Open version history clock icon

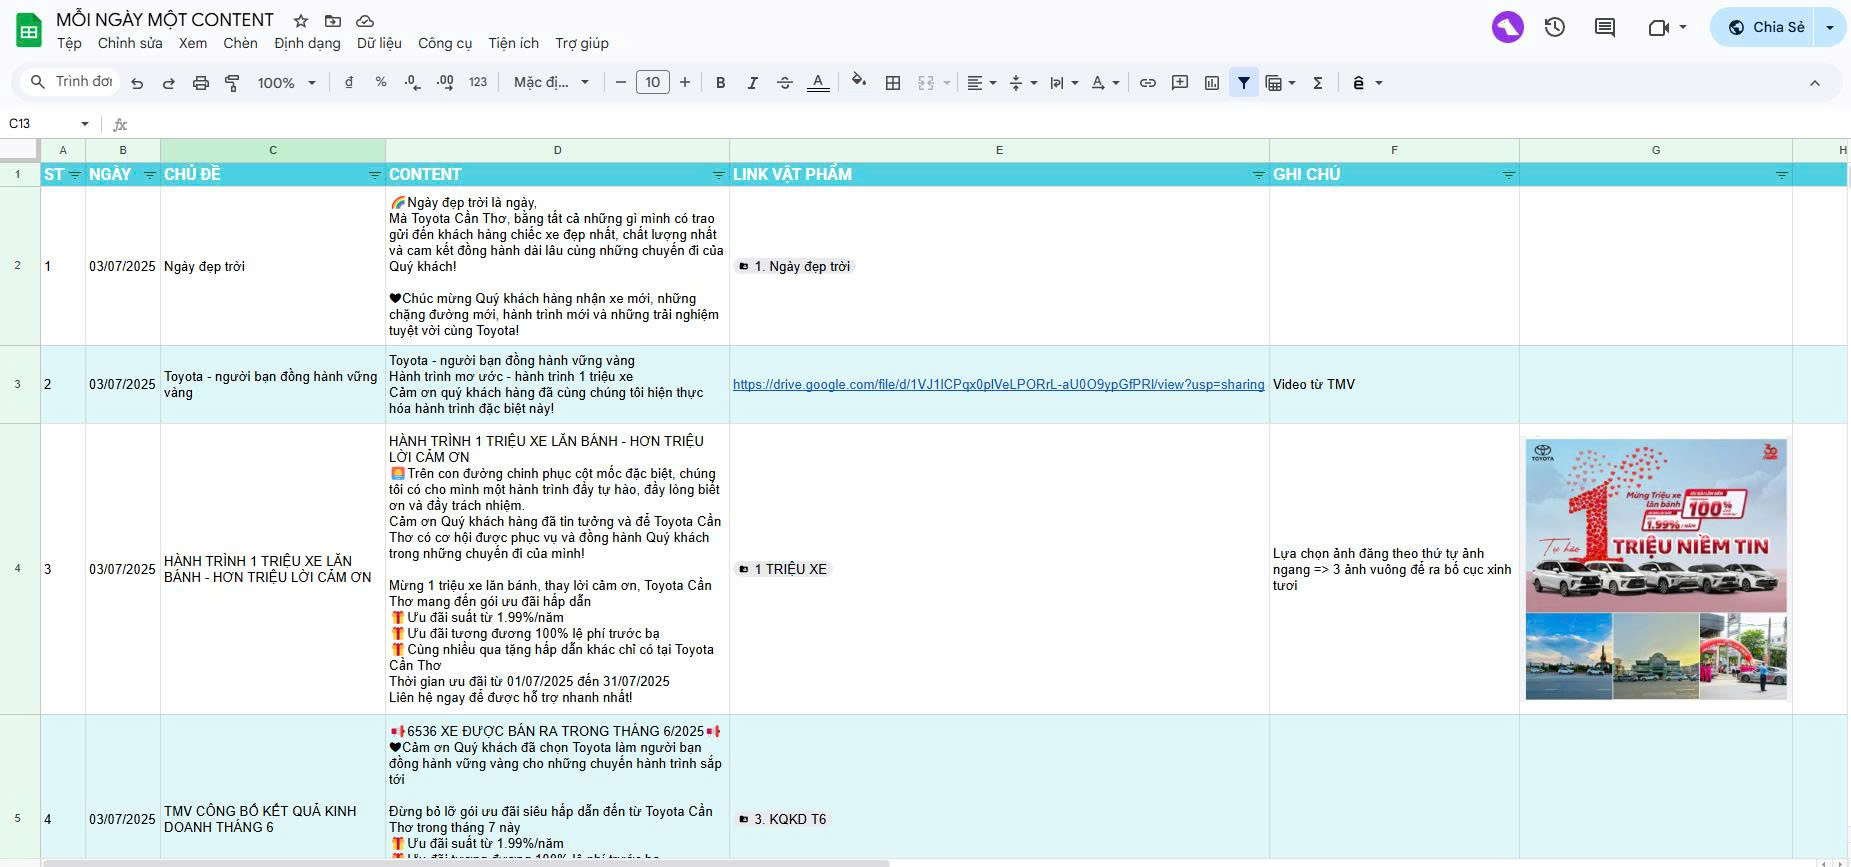tap(1554, 27)
